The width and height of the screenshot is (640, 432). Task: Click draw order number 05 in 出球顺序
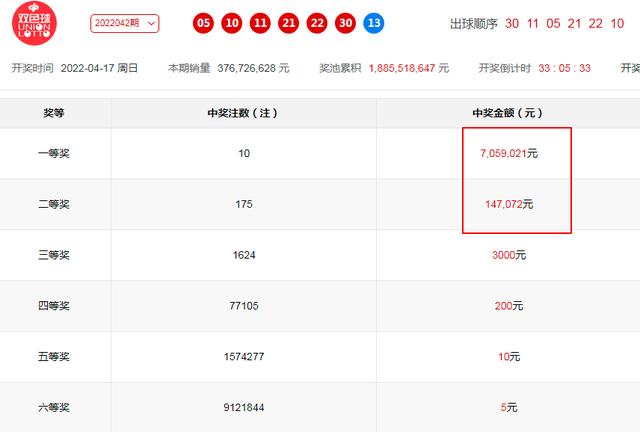pos(553,24)
